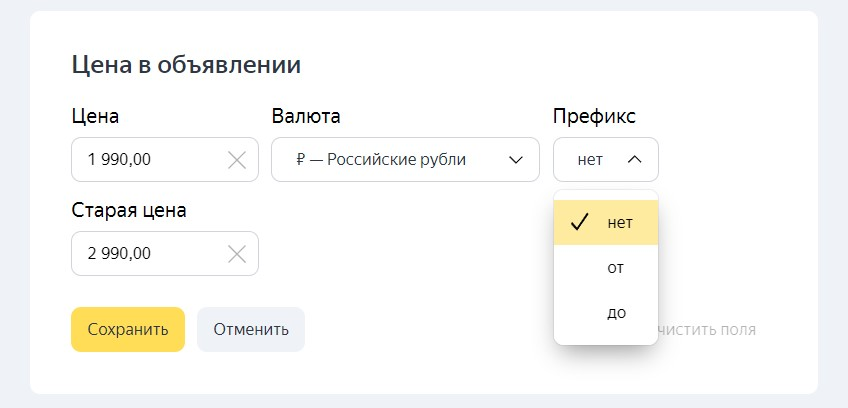Click the Старая цена field label
Image resolution: width=848 pixels, height=408 pixels.
(x=129, y=210)
